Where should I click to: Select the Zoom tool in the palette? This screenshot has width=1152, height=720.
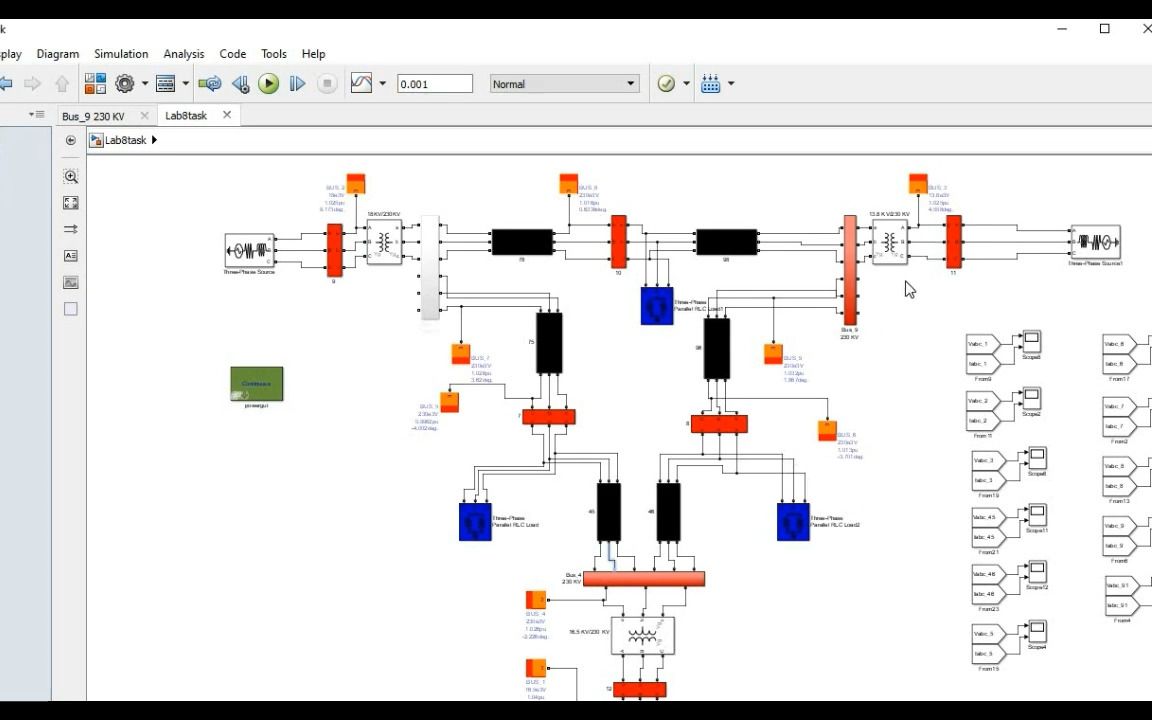(70, 176)
